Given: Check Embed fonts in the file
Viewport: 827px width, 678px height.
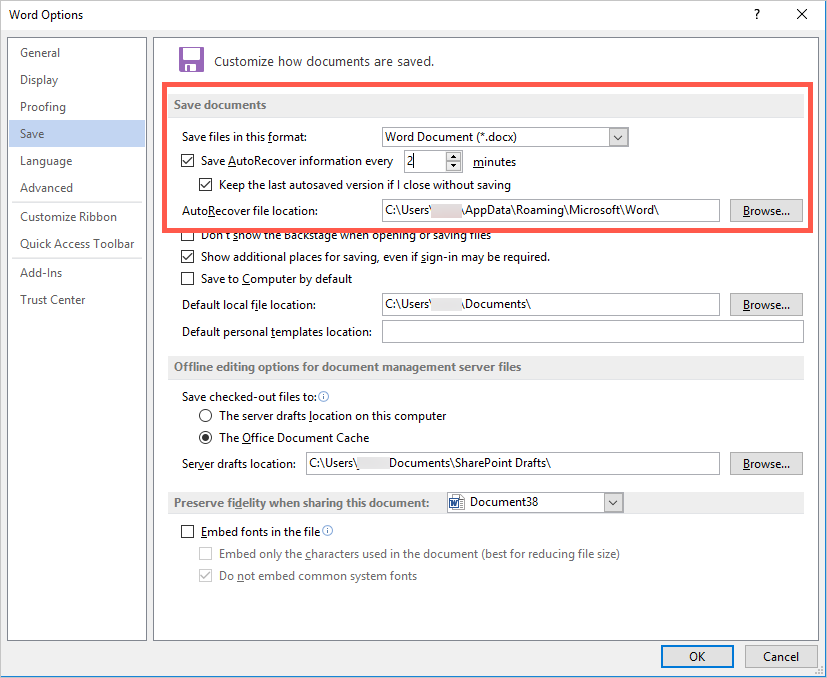Looking at the screenshot, I should pyautogui.click(x=188, y=533).
